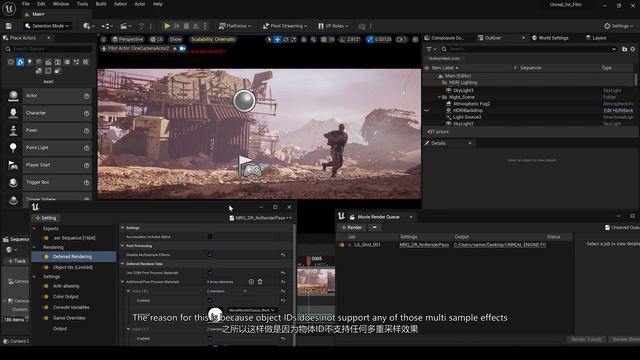640x360 pixels.
Task: Collapse the Post Processing section
Action: 122,246
